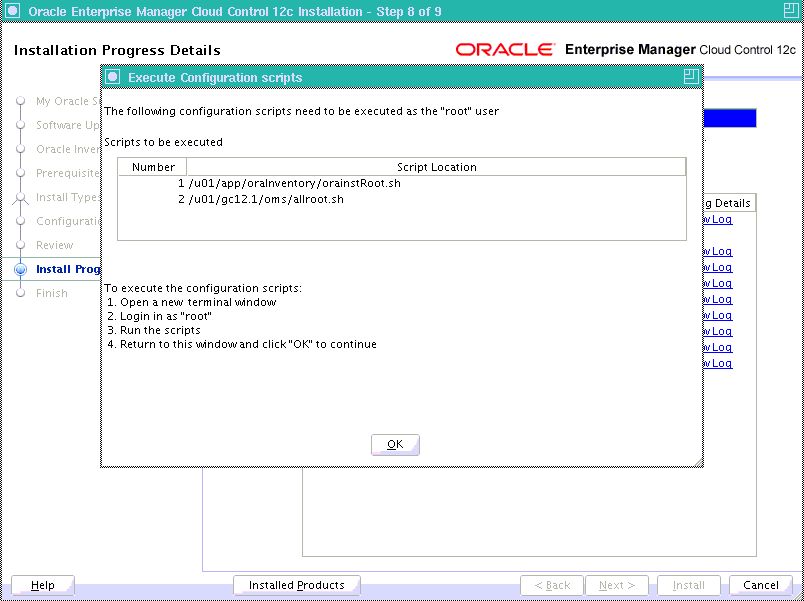Click the Back navigation button
Viewport: 804px width, 601px height.
click(x=552, y=585)
